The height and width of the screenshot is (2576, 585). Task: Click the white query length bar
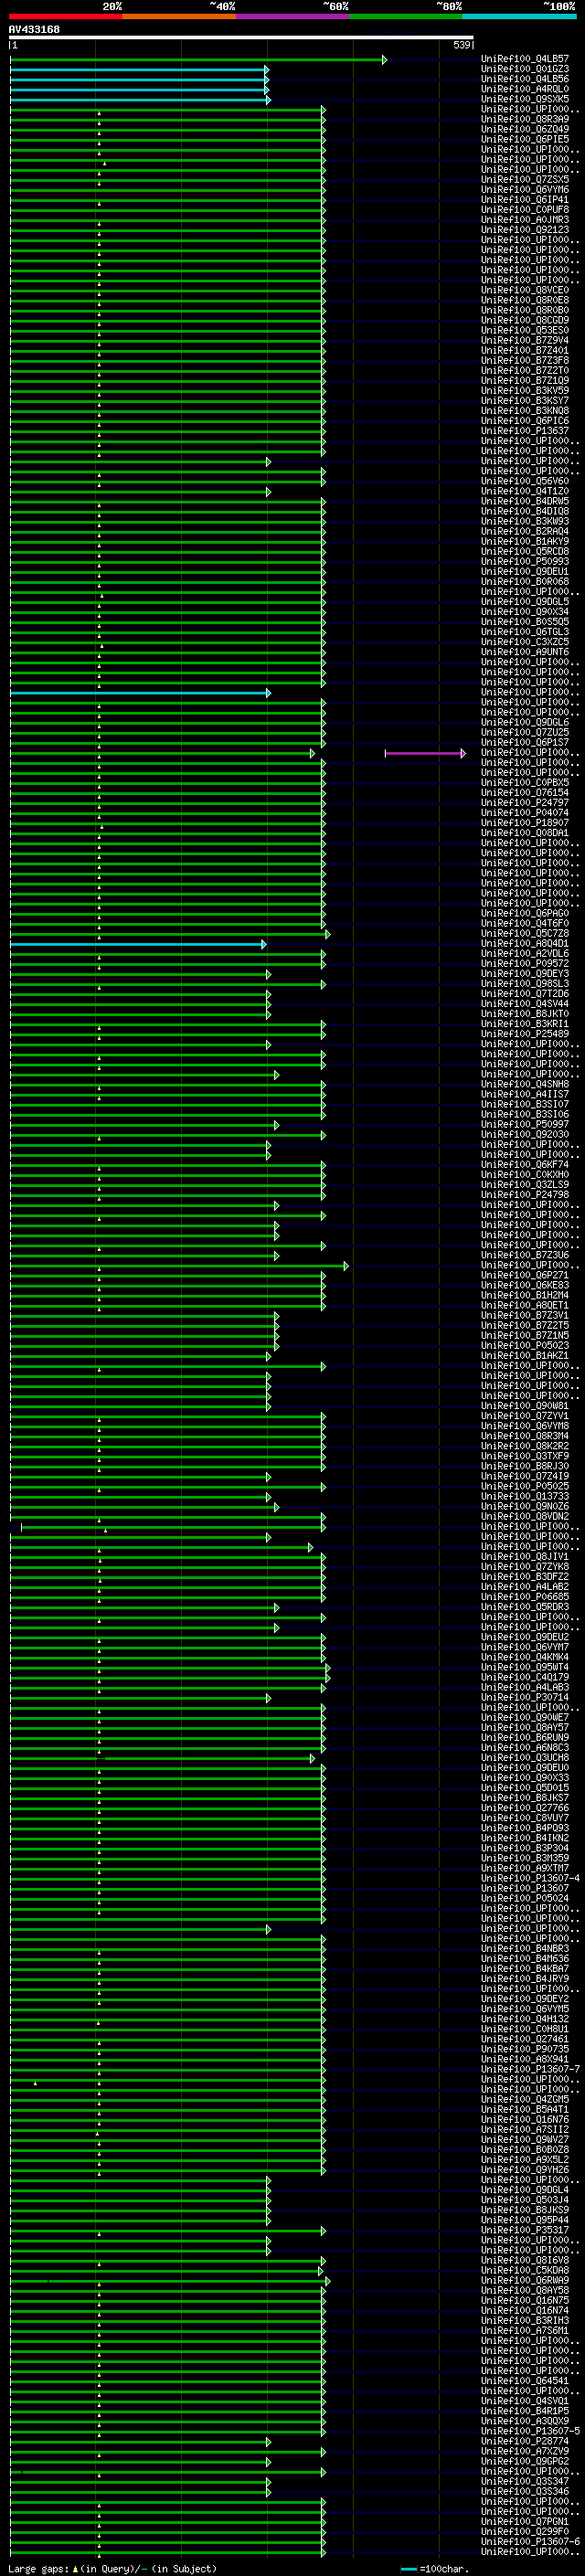click(241, 38)
